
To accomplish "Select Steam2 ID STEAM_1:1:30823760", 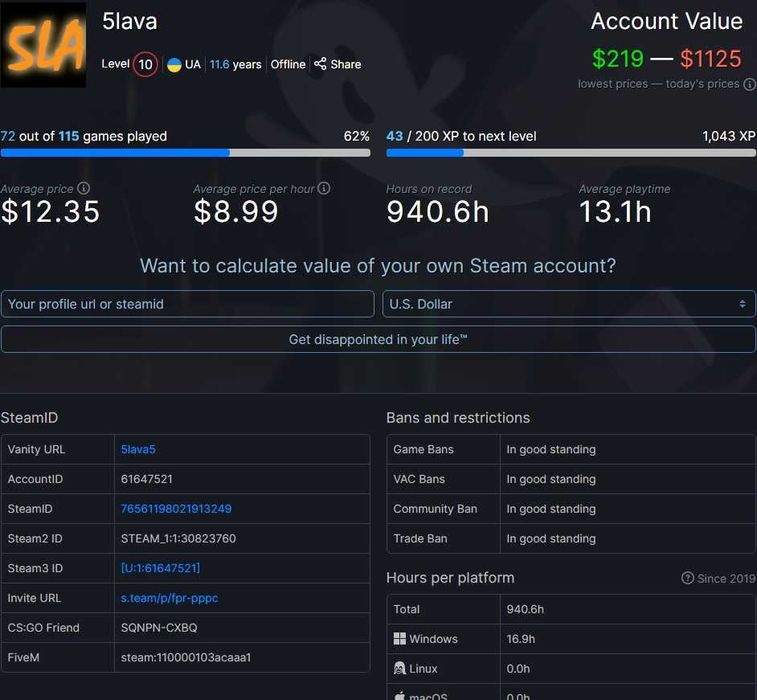I will (x=178, y=539).
